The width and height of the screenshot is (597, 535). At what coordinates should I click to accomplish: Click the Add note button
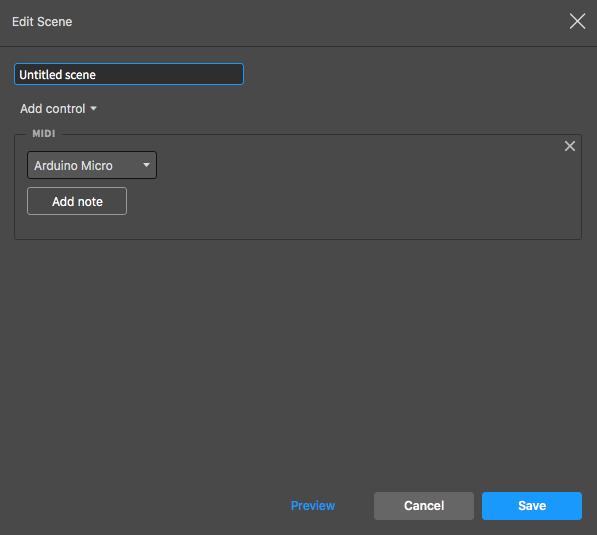point(77,201)
